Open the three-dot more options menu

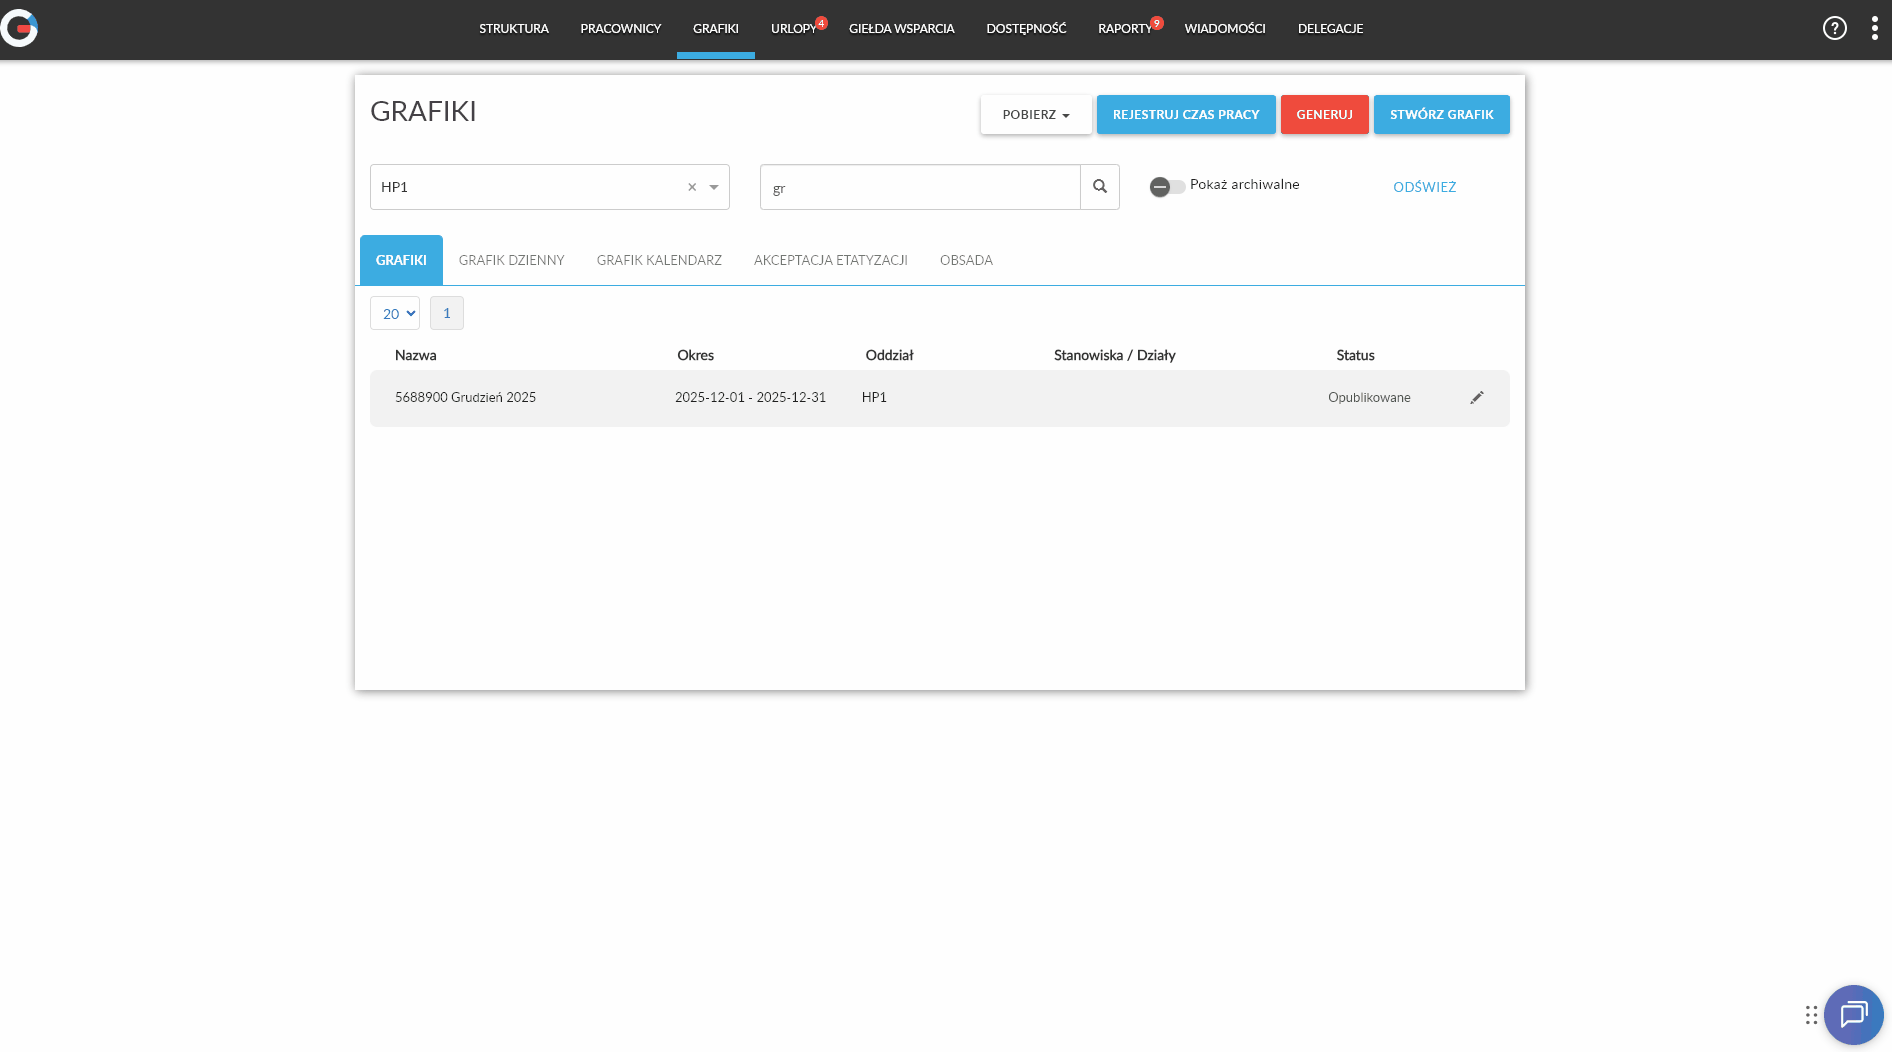[1874, 28]
